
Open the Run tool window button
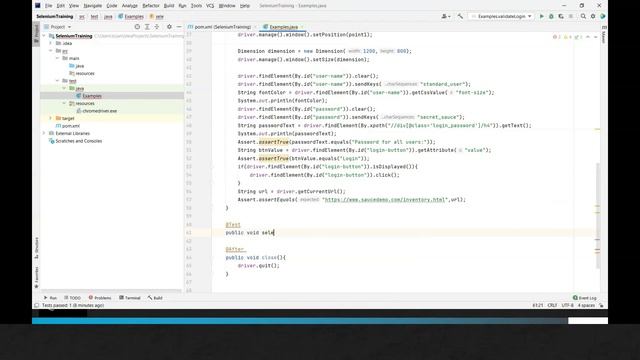[50, 298]
